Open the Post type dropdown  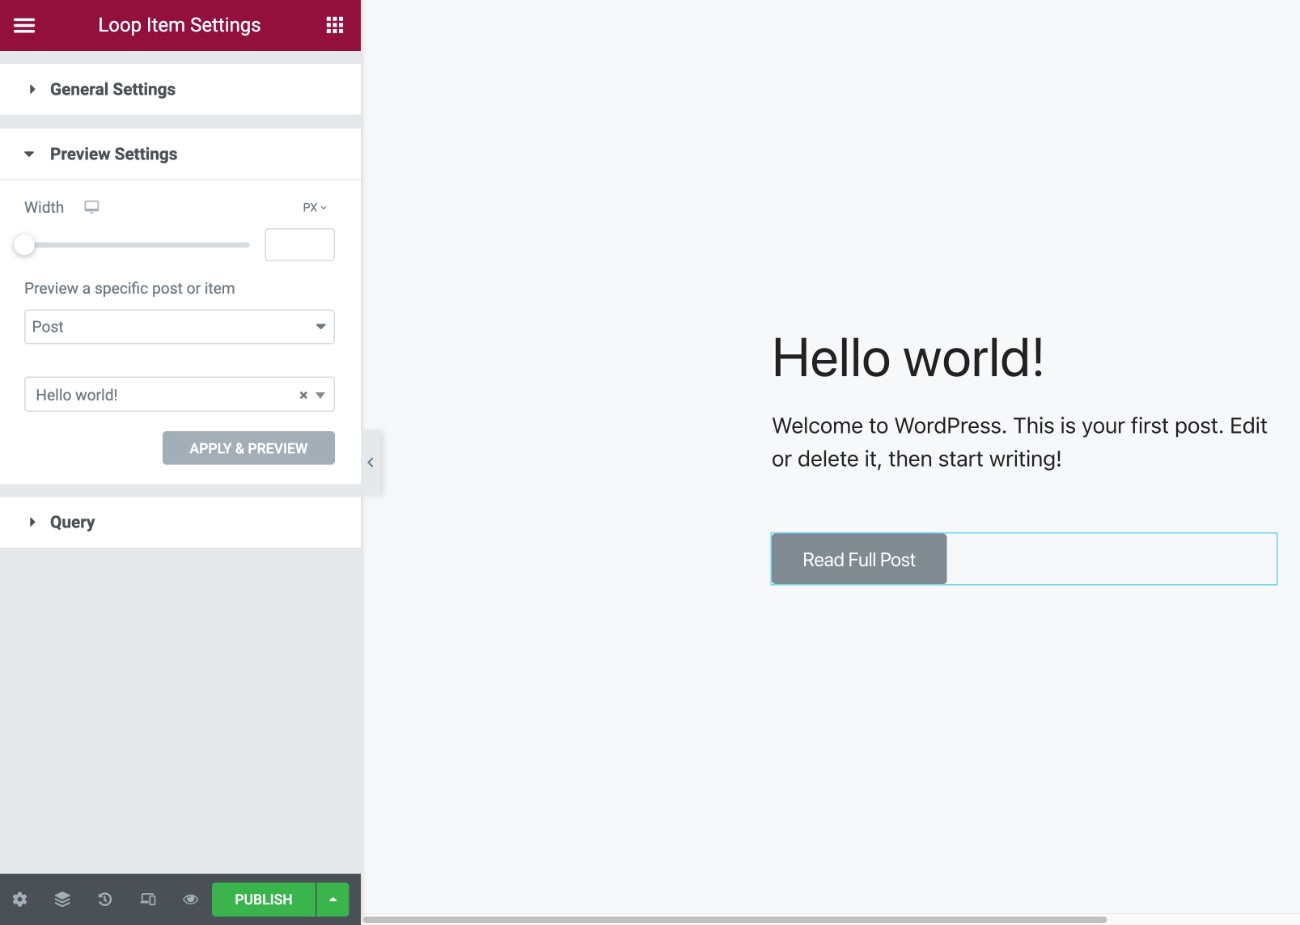(x=179, y=326)
